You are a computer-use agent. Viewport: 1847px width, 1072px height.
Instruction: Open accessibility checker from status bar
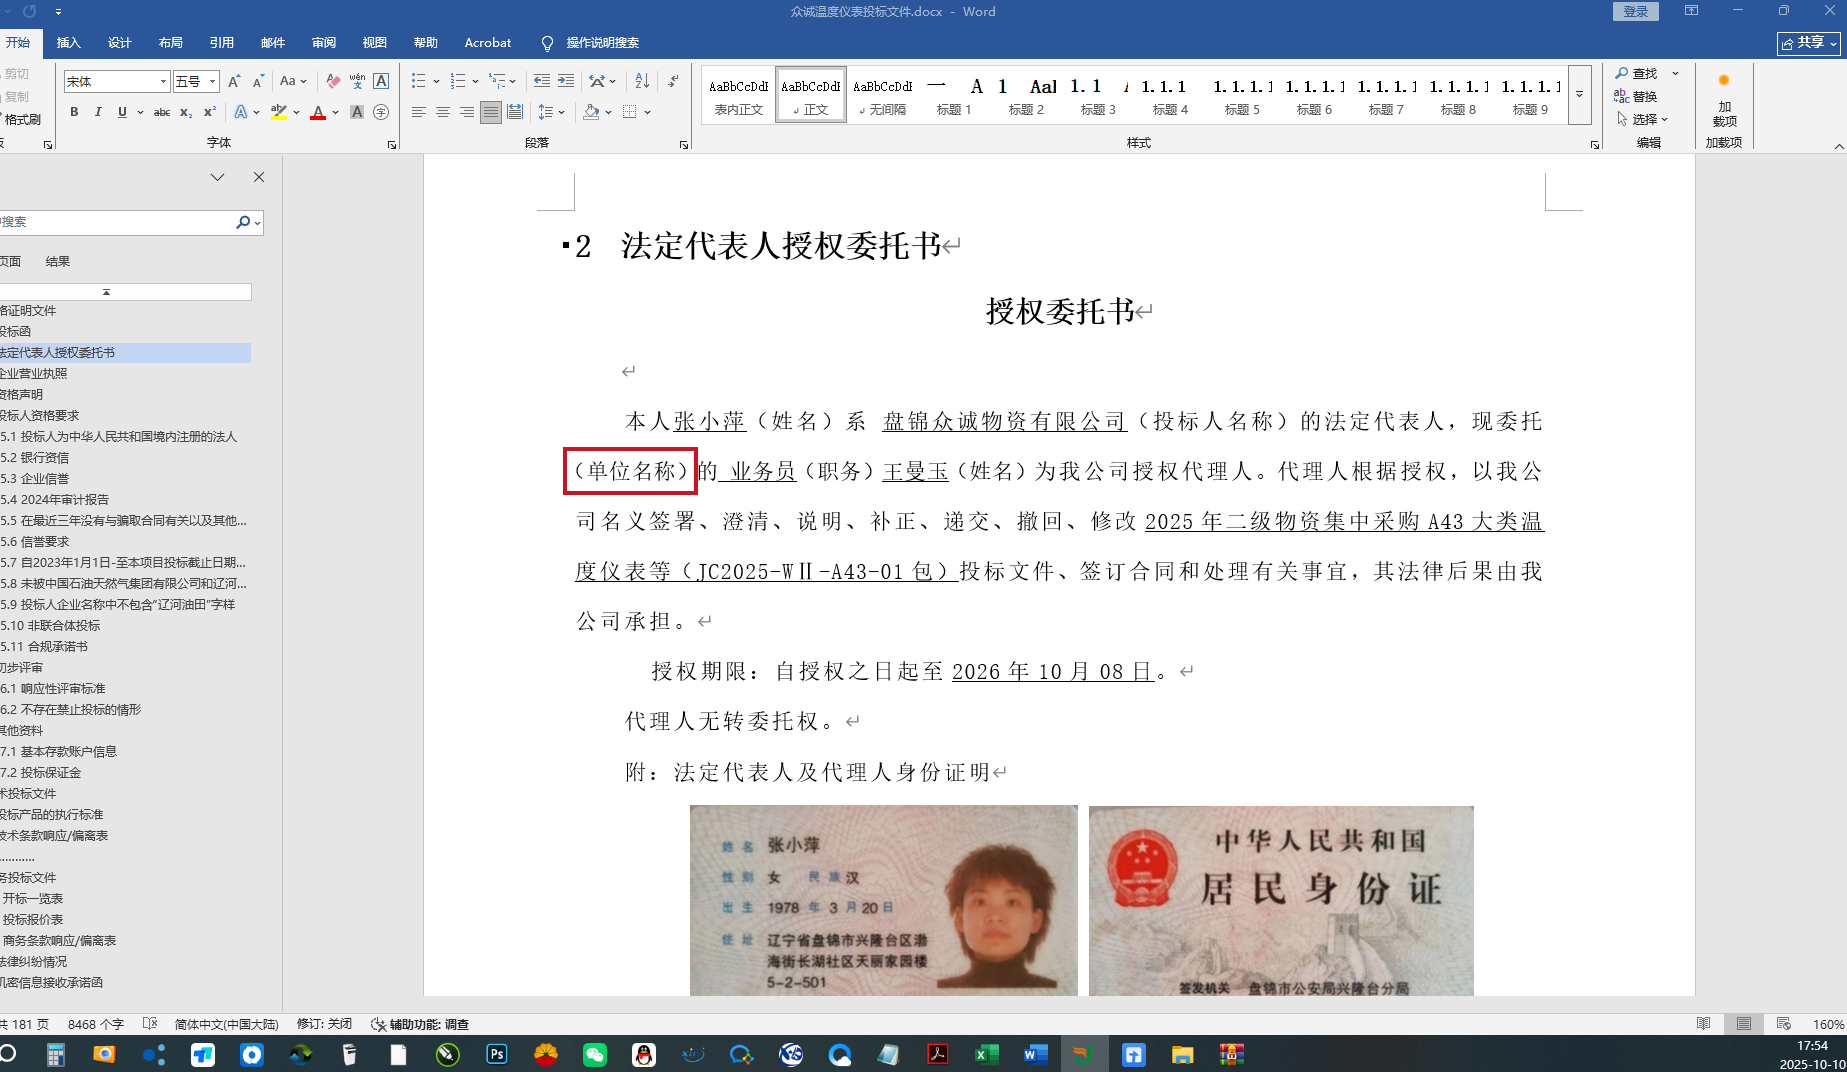click(x=420, y=1024)
